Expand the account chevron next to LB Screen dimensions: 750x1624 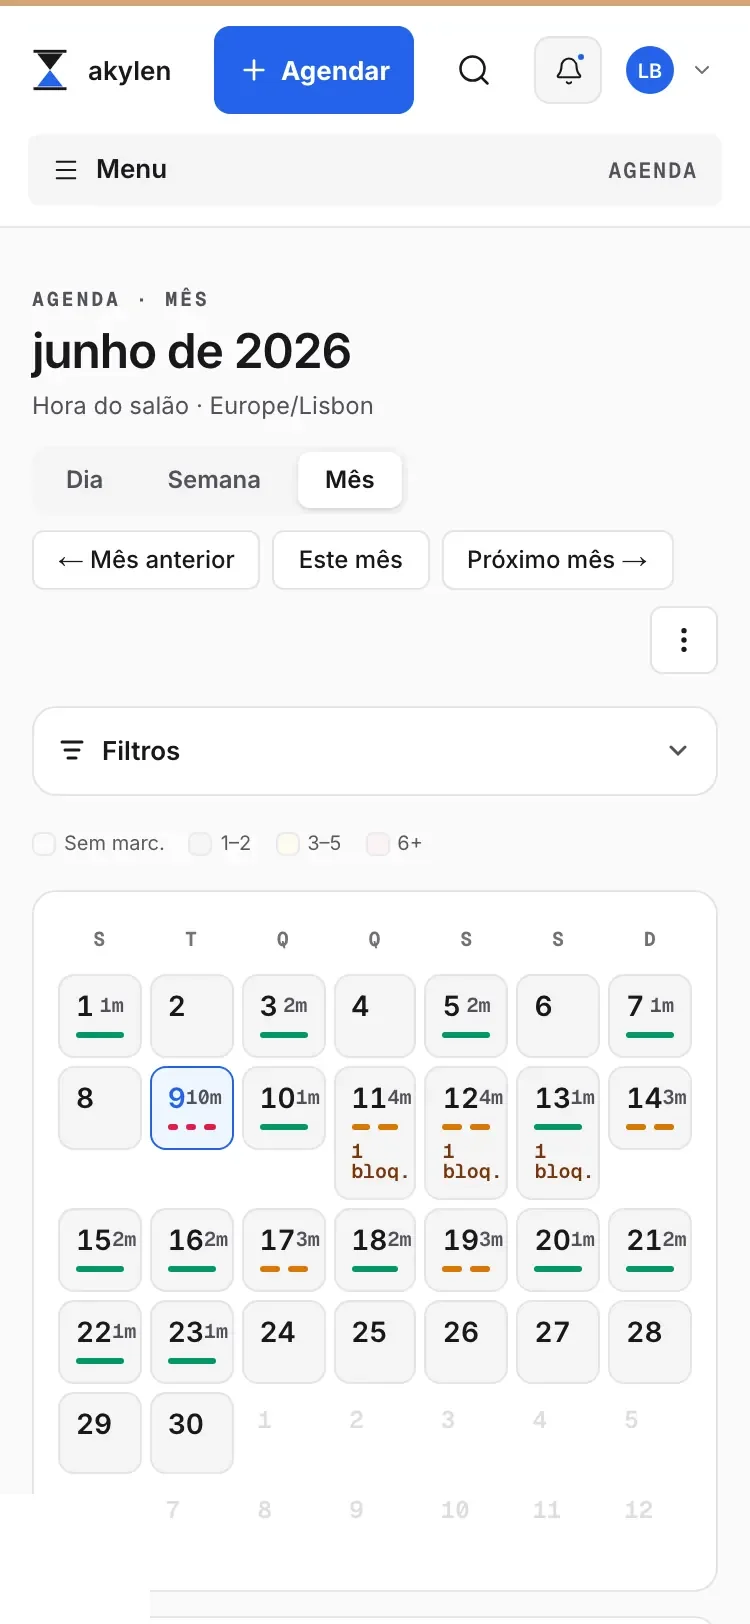click(x=702, y=70)
